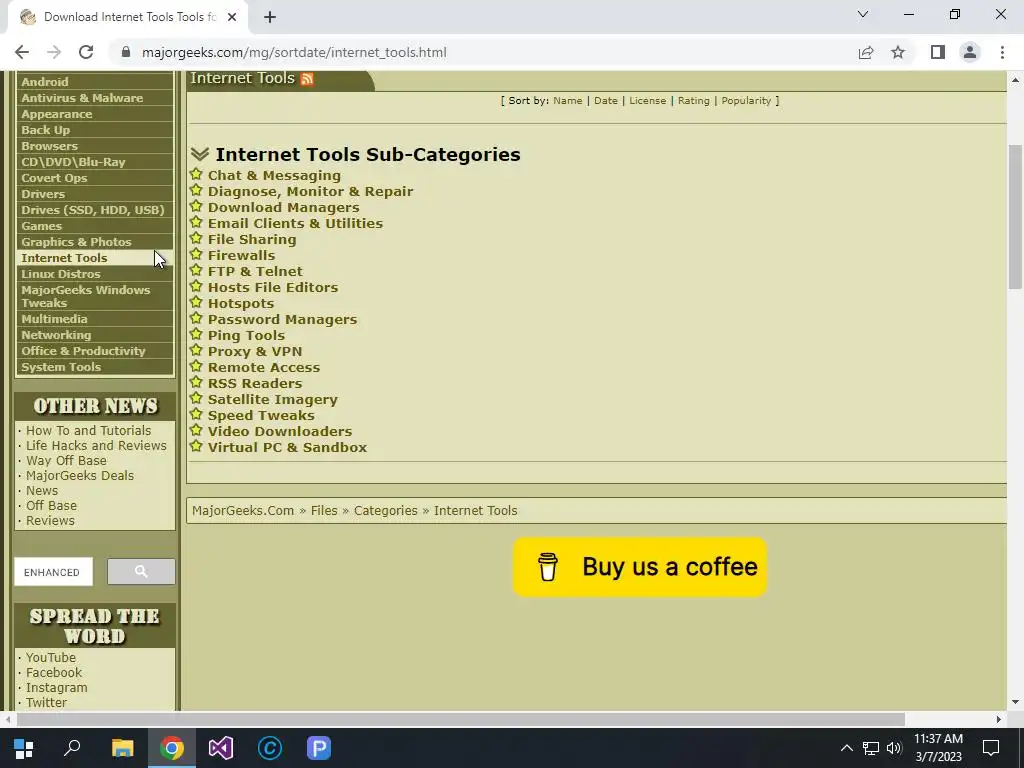Open taskbar search magnifier
1024x768 pixels.
pos(72,748)
